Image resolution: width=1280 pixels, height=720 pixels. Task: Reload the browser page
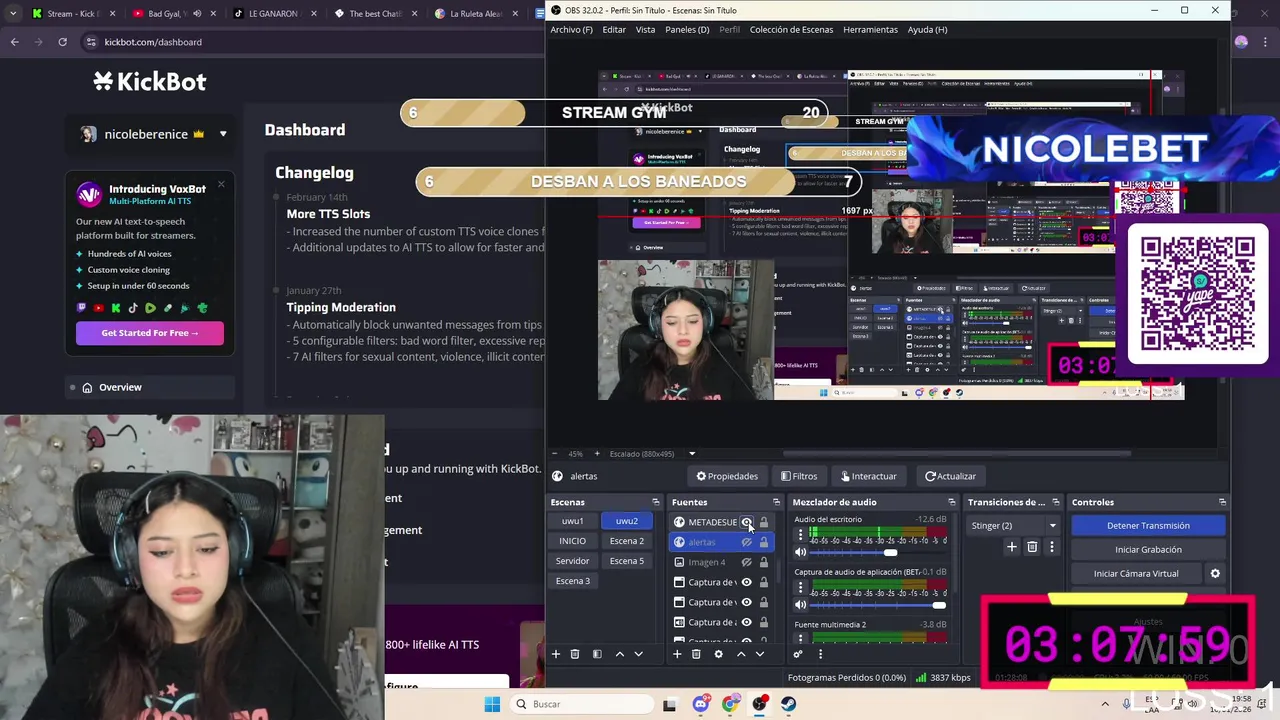pyautogui.click(x=62, y=42)
